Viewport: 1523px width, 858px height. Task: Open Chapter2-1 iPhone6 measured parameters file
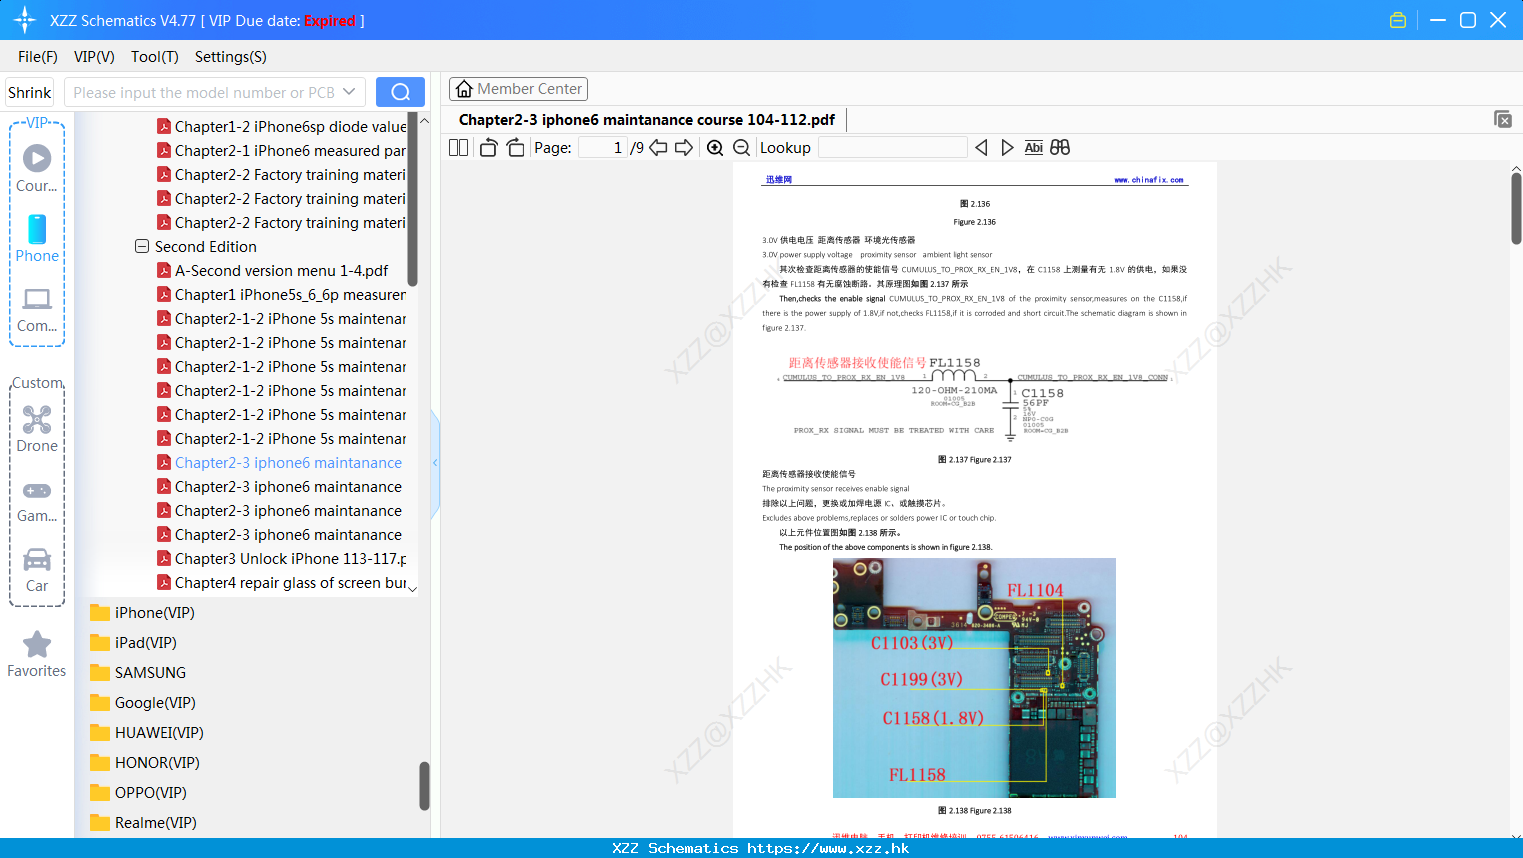click(x=281, y=151)
